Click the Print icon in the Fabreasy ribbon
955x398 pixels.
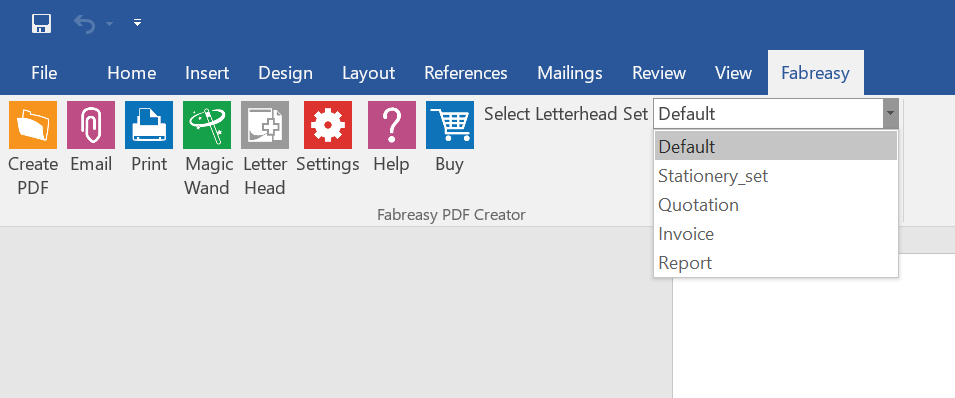point(149,125)
